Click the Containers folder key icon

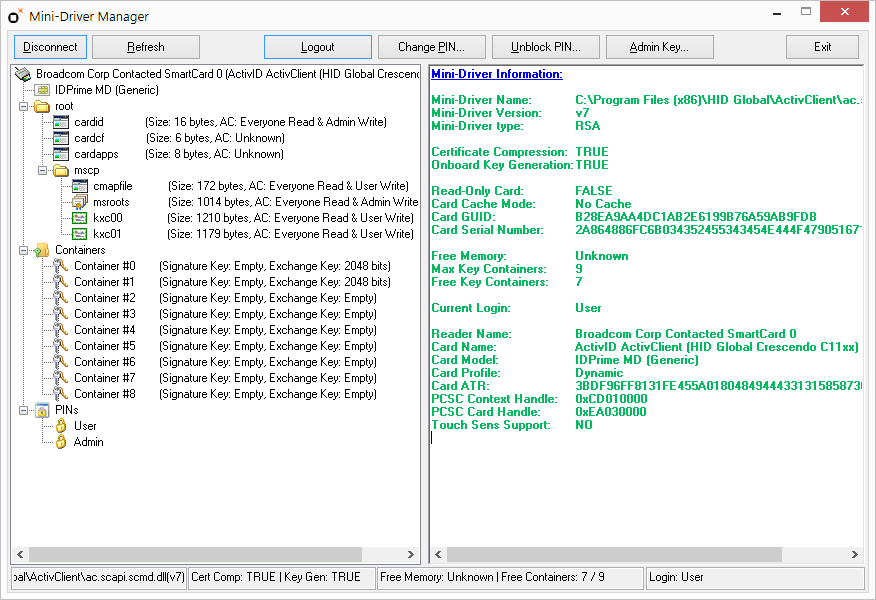click(42, 250)
